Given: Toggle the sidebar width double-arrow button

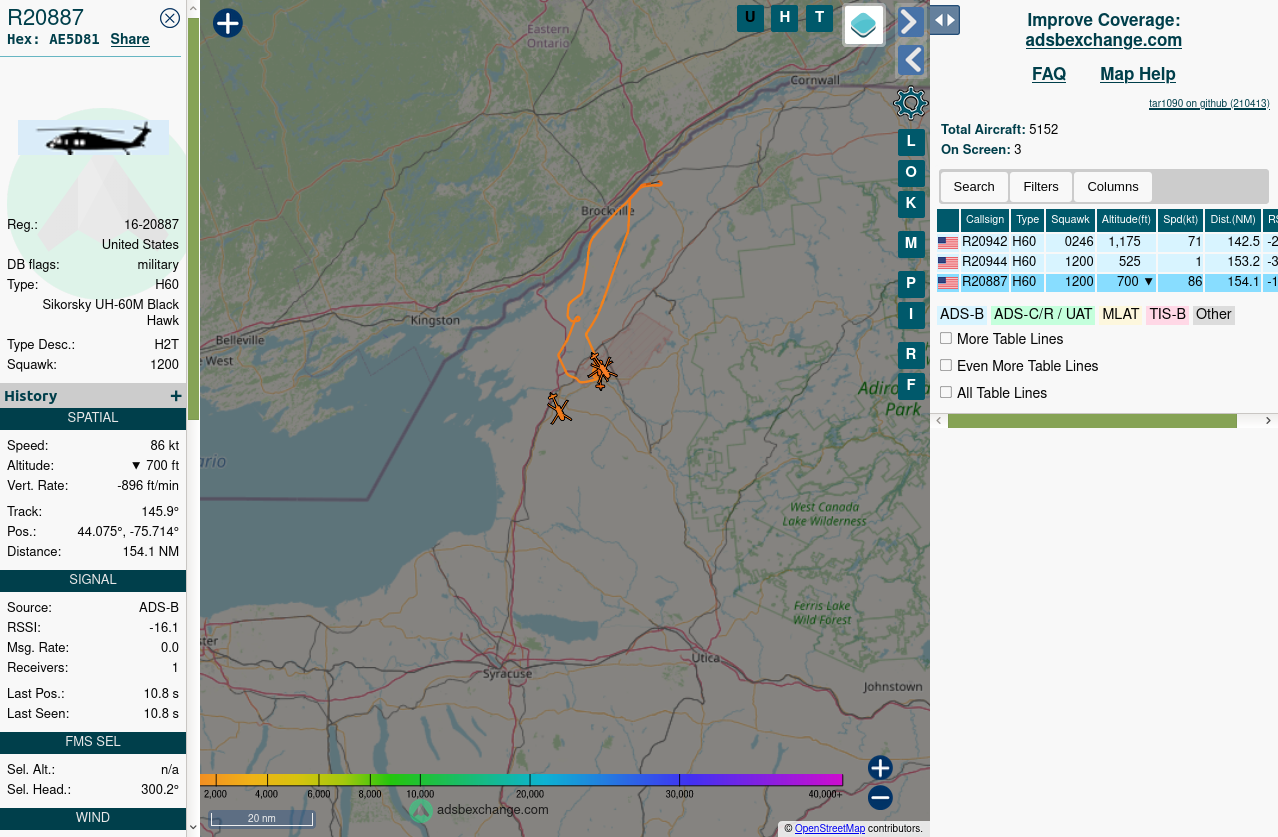Looking at the screenshot, I should point(944,19).
